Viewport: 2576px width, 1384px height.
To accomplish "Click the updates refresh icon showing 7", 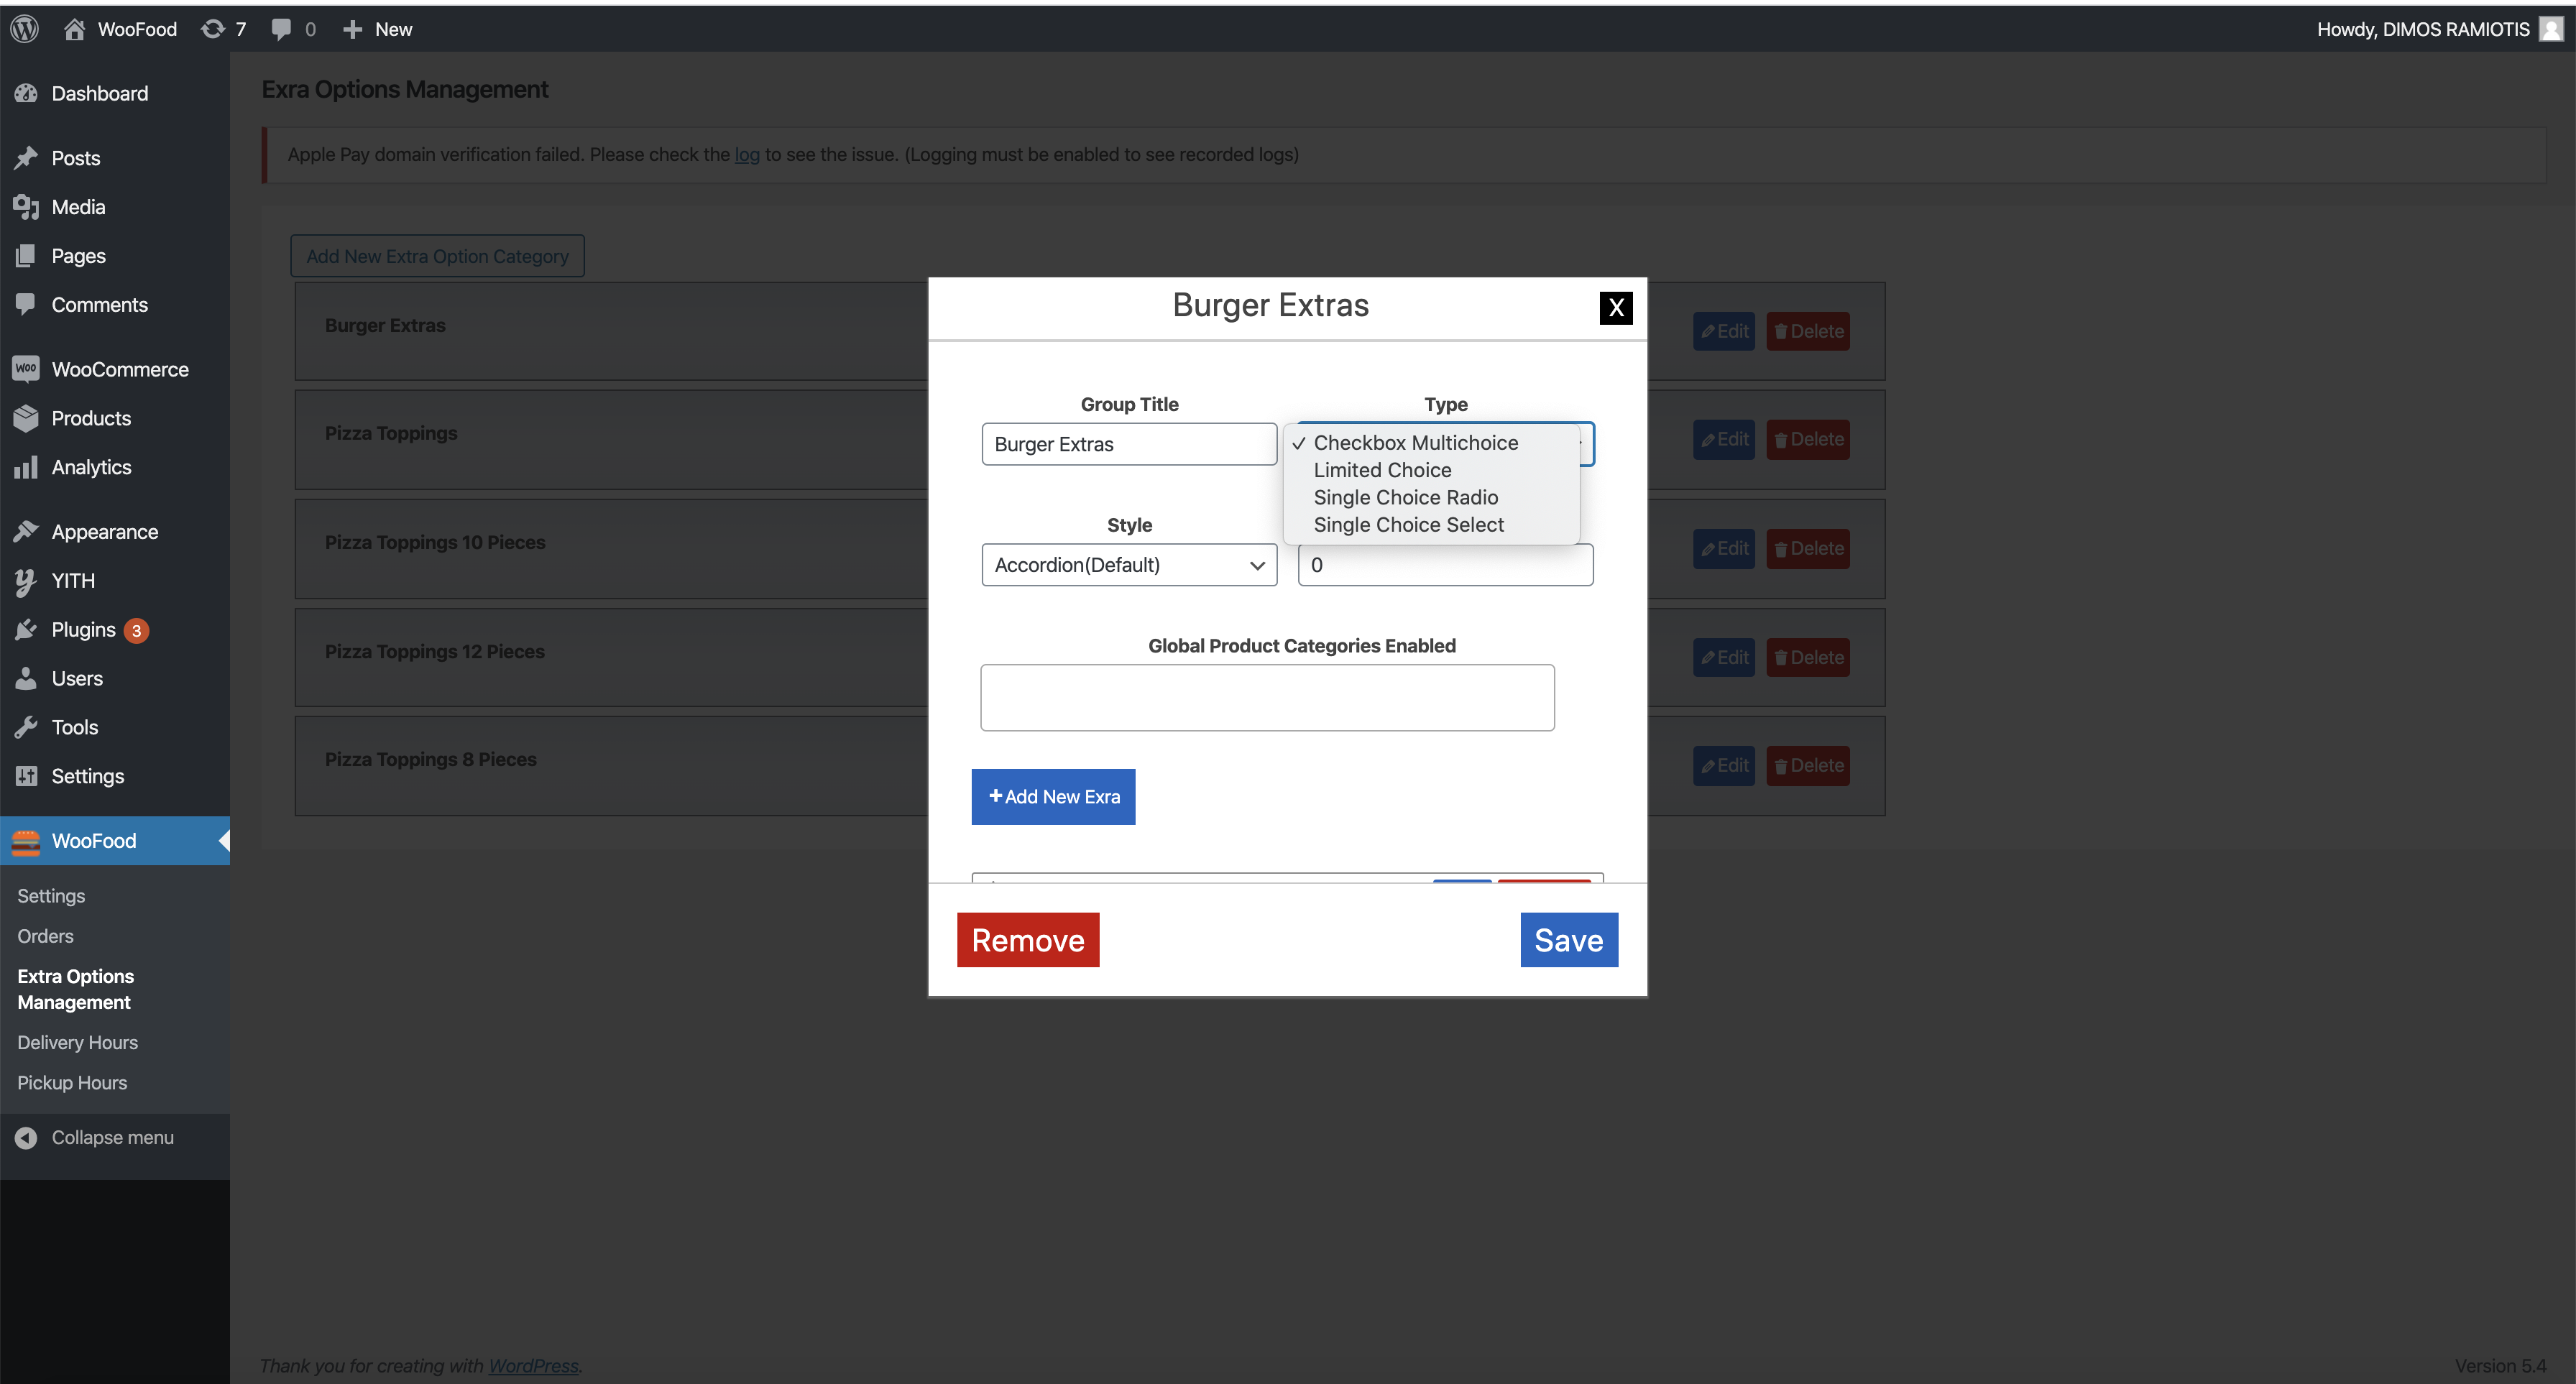I will (212, 29).
